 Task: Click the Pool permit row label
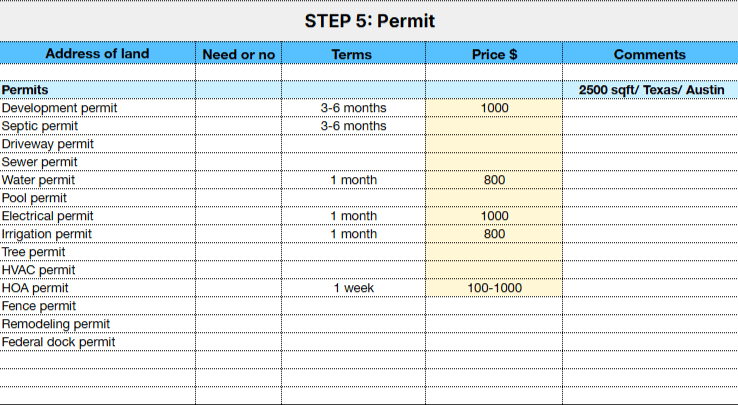point(97,198)
